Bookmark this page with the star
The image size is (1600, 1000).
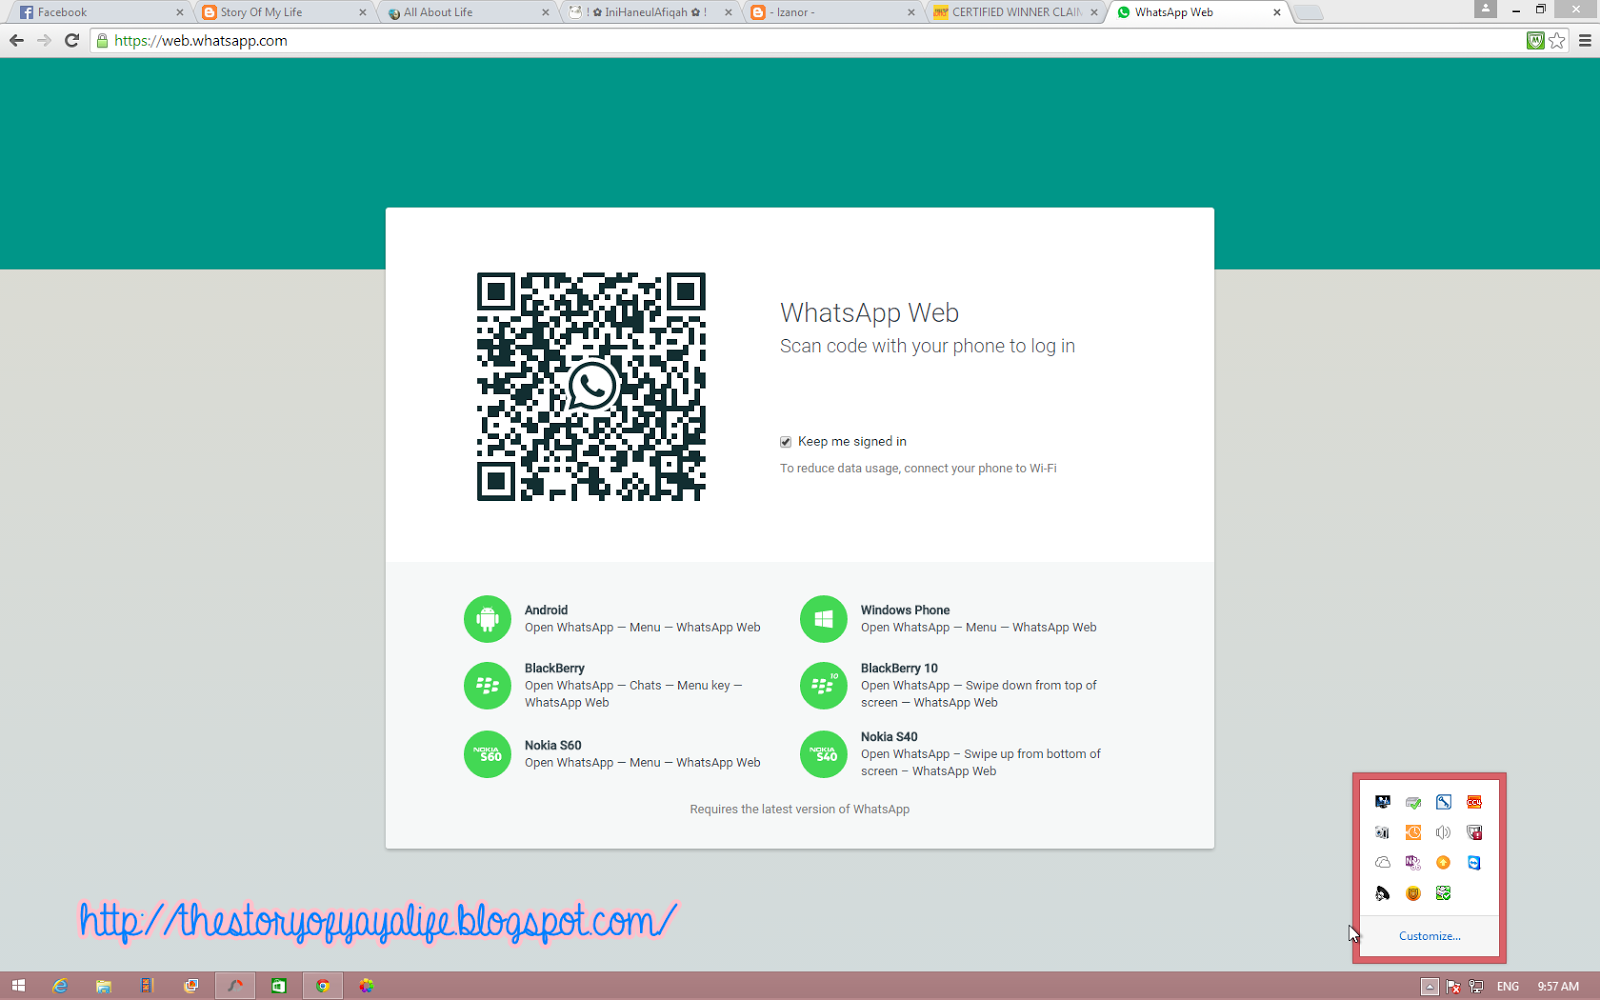click(1557, 41)
